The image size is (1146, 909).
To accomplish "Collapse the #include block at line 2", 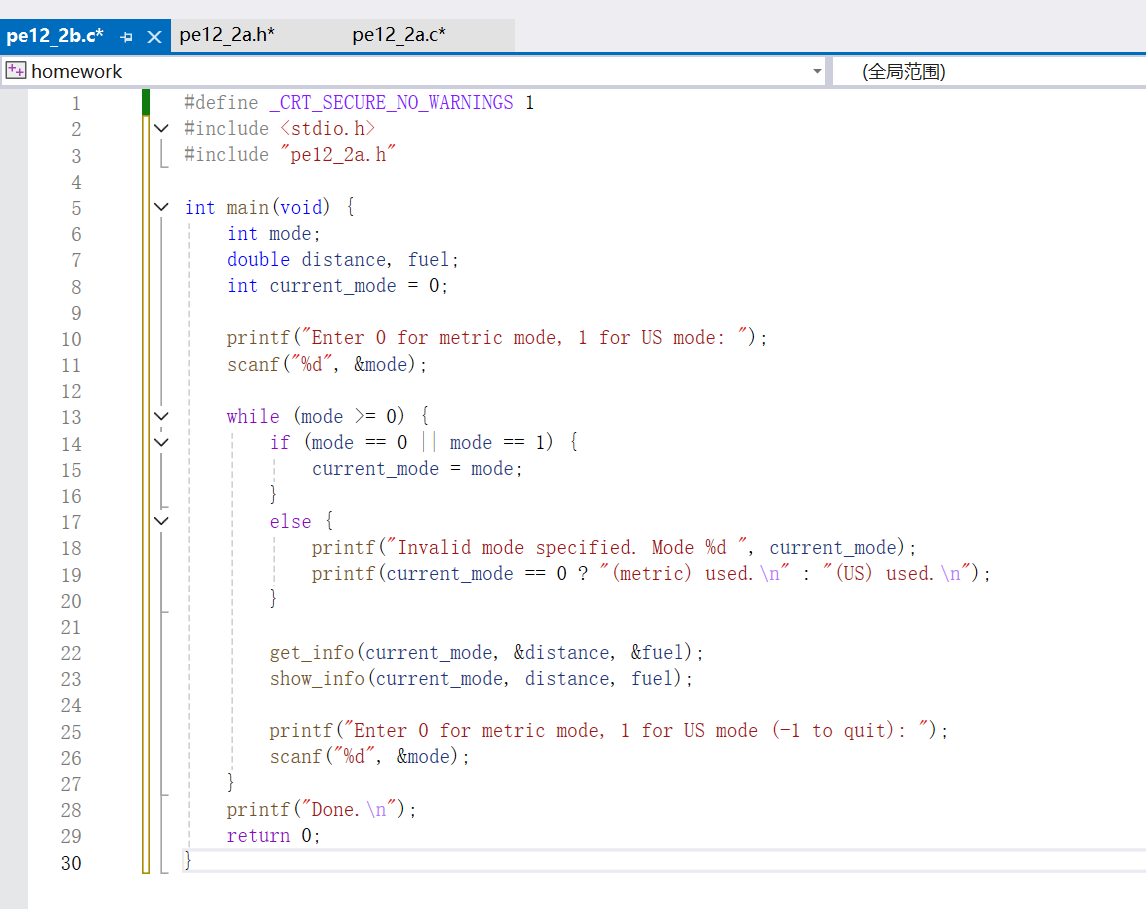I will [162, 129].
